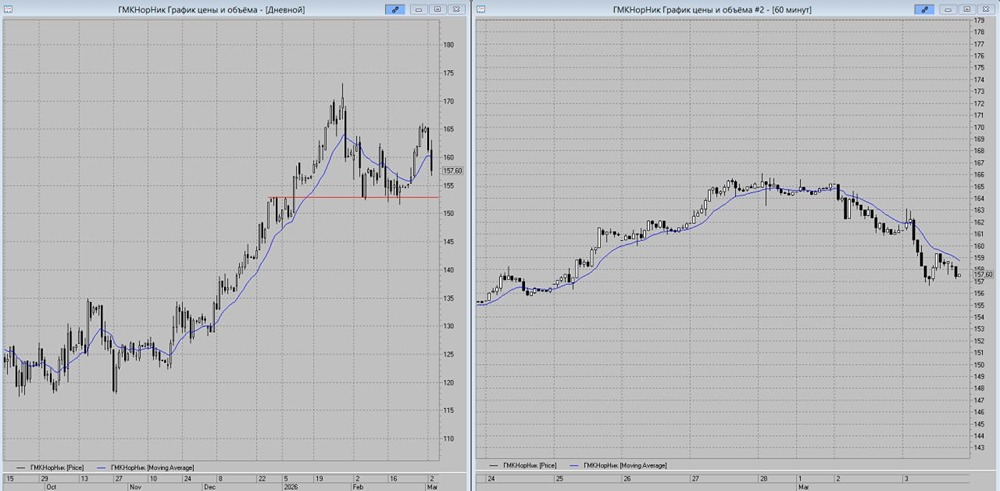The width and height of the screenshot is (1000, 491).
Task: Select the Дневной chart title bar text
Action: tap(212, 10)
